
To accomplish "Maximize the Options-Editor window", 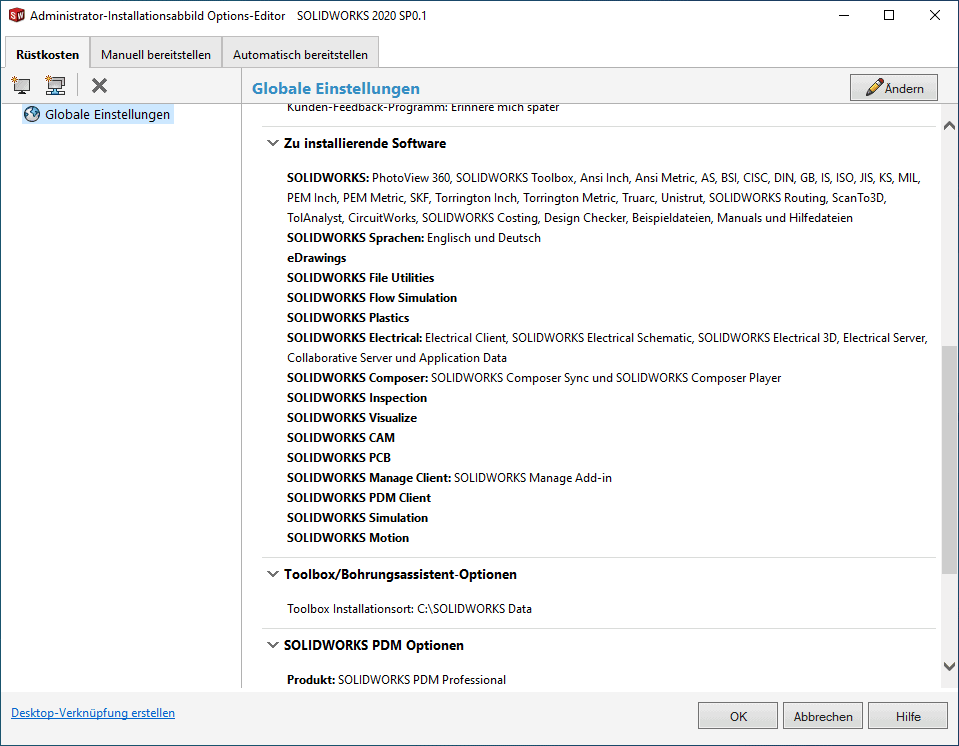I will click(x=889, y=15).
